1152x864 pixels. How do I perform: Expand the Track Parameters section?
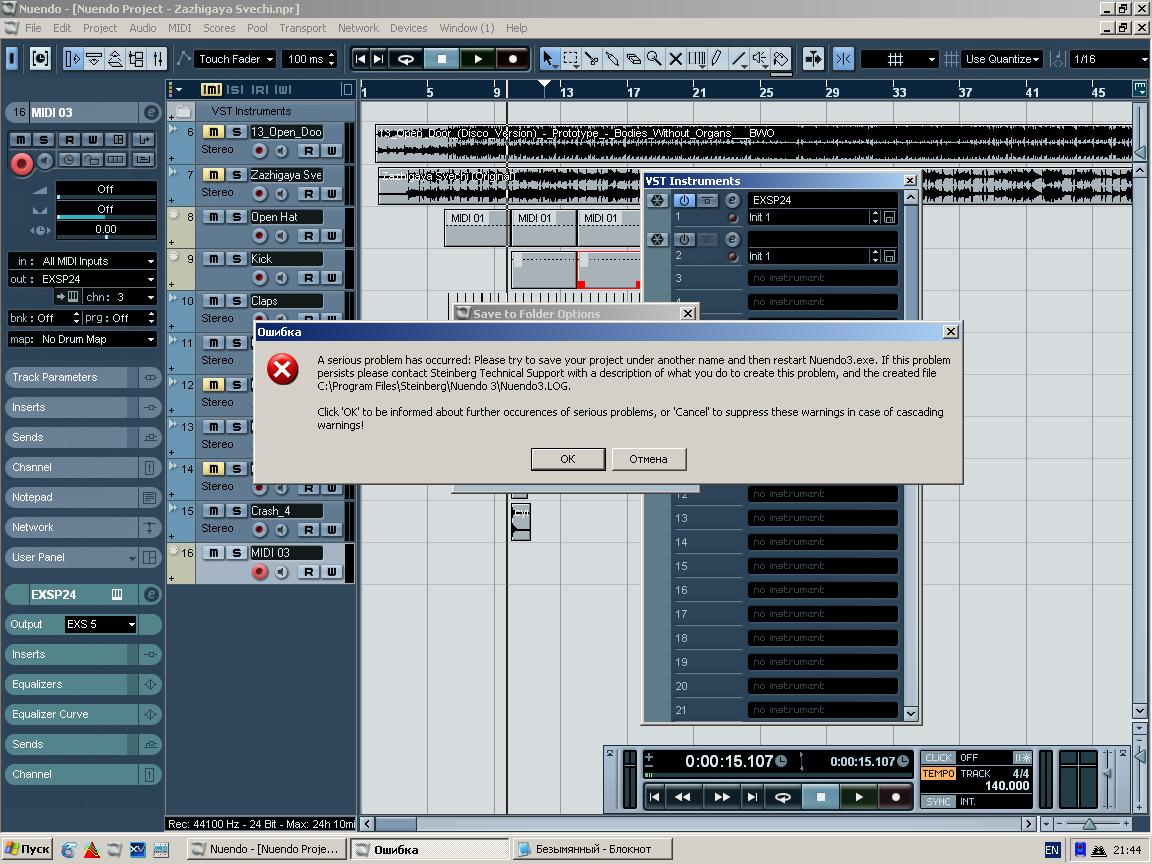coord(82,377)
